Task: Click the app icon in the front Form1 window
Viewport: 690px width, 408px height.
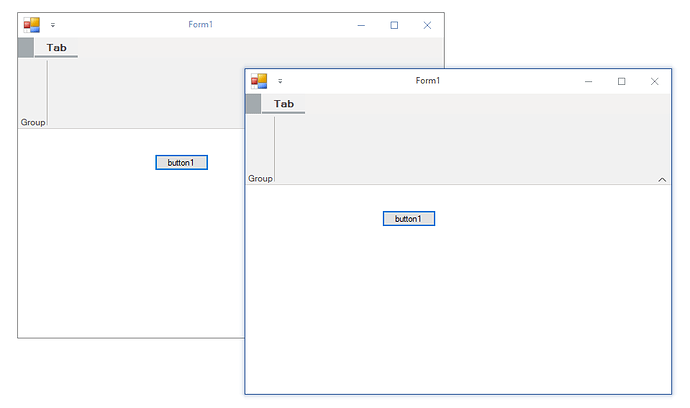Action: coord(259,81)
